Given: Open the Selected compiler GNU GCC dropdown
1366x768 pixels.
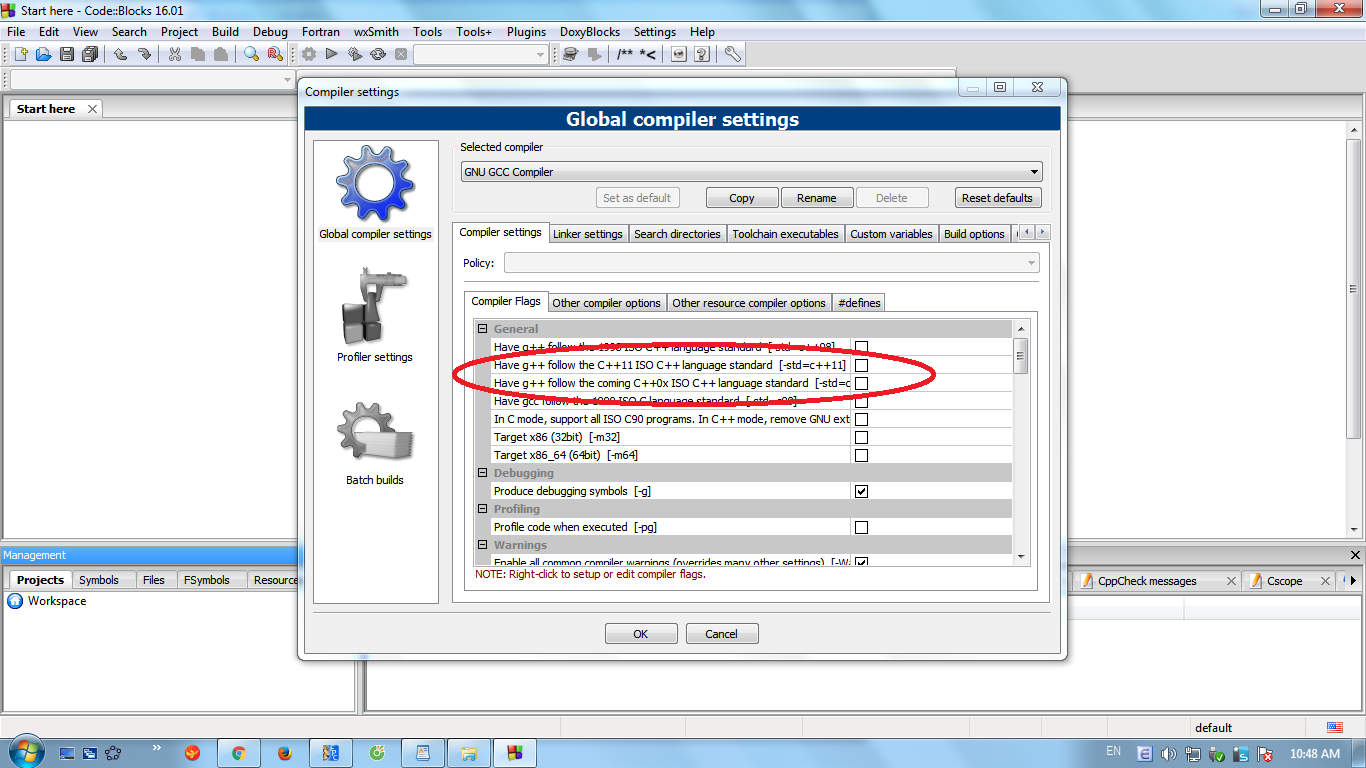Looking at the screenshot, I should click(751, 172).
